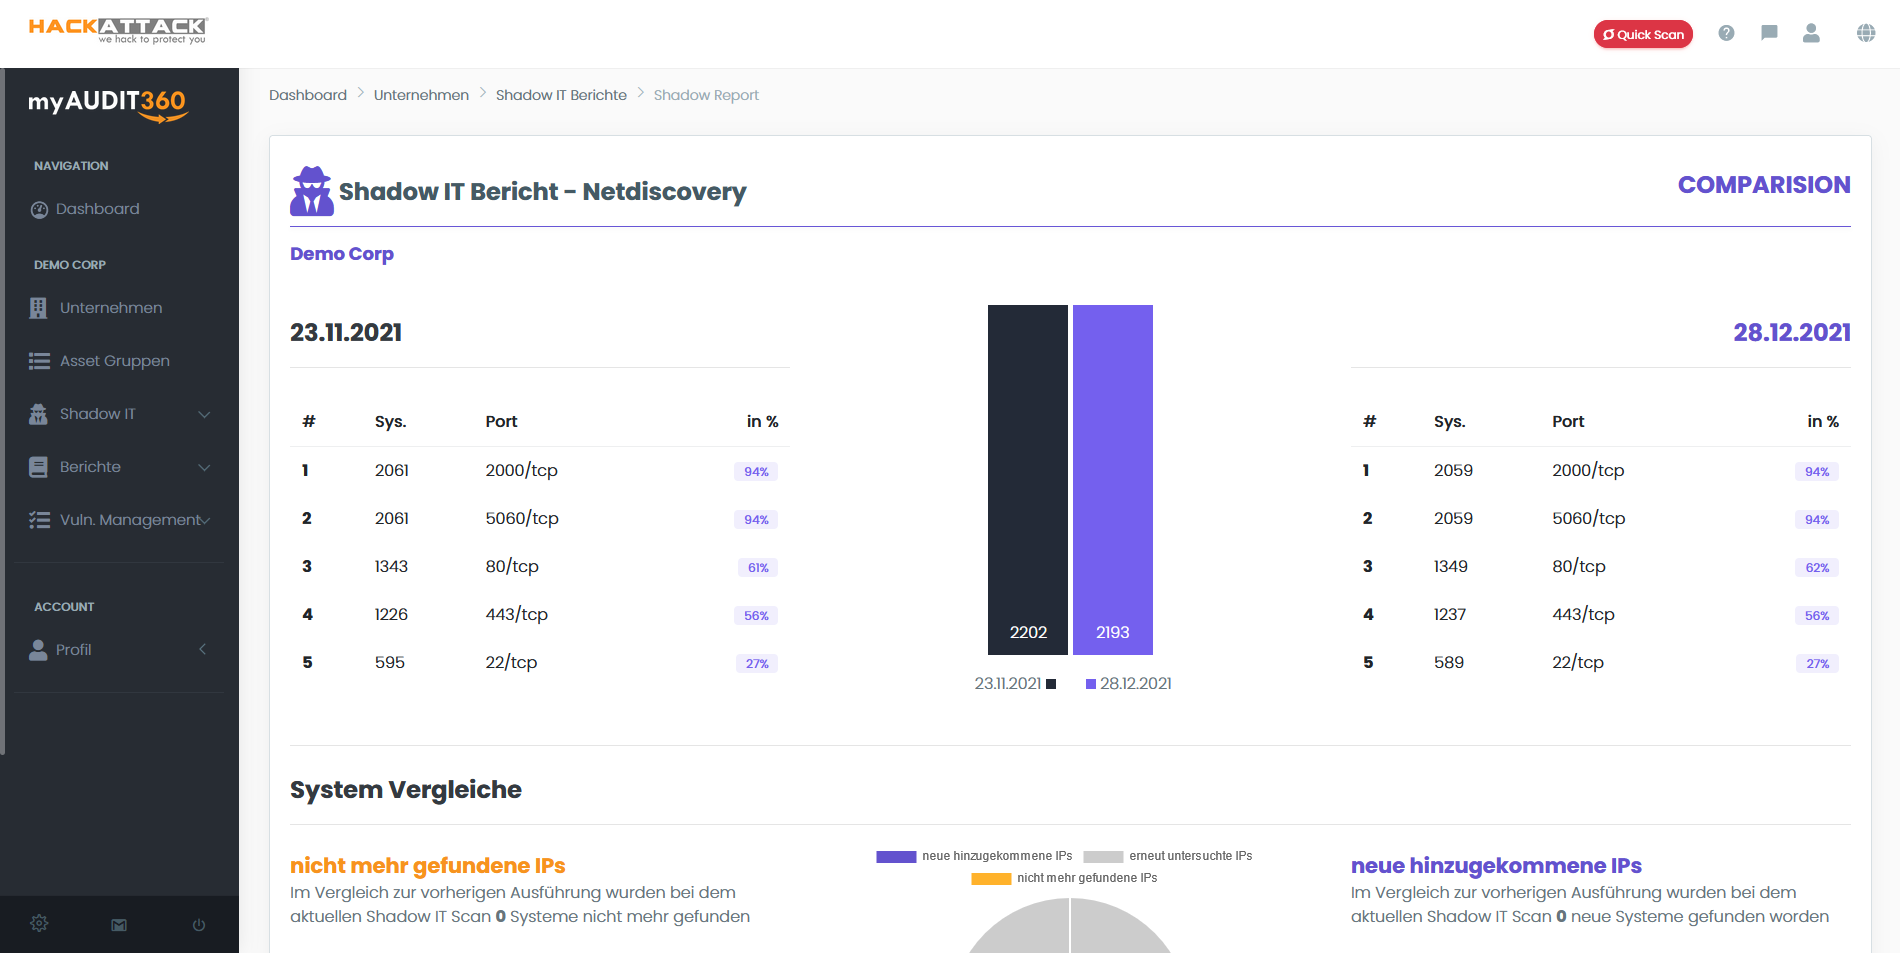Viewport: 1900px width, 953px height.
Task: Click the neue hinzugekommene IPs heading
Action: [1496, 865]
